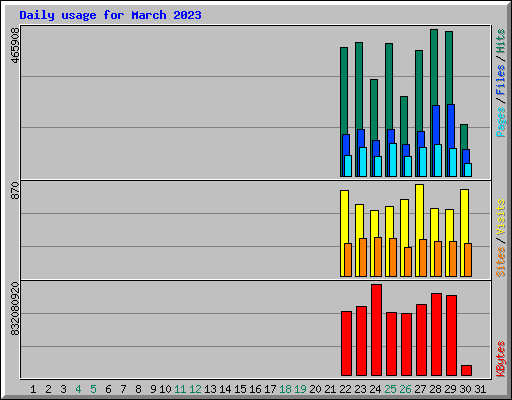Click the orange Sites bar for day 26
Image resolution: width=512 pixels, height=400 pixels.
coord(408,262)
